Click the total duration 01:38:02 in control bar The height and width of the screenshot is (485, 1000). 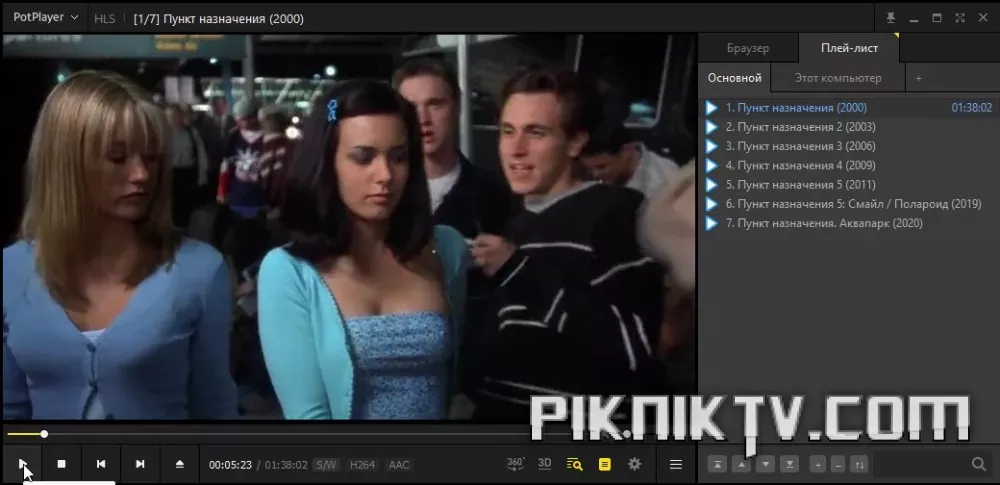tap(286, 465)
